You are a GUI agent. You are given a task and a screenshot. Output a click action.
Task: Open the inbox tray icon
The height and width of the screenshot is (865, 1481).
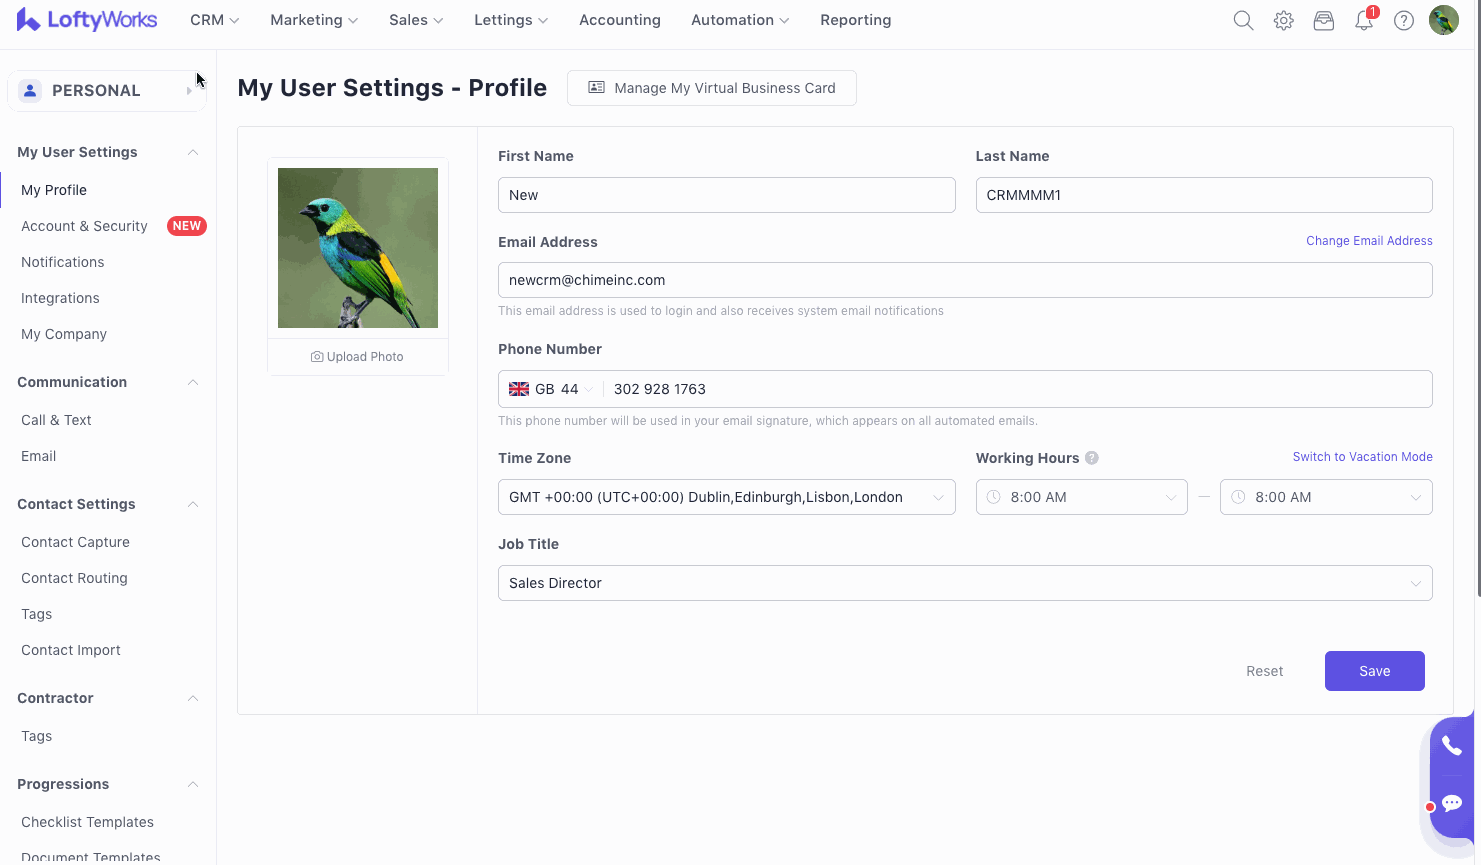tap(1324, 21)
